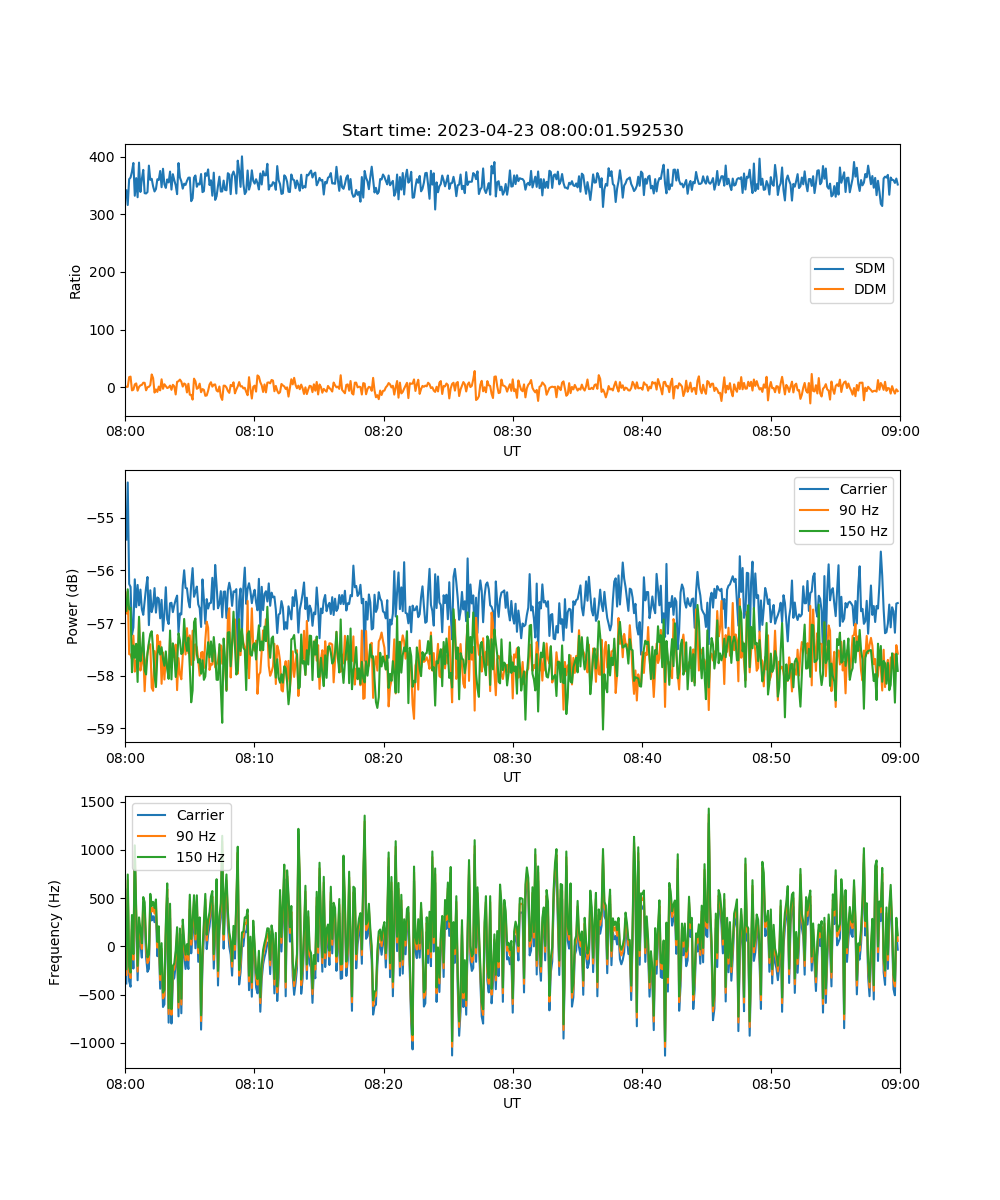The image size is (1000, 1200).
Task: Click the "Frequency (Hz)" y-axis label
Action: tap(55, 933)
